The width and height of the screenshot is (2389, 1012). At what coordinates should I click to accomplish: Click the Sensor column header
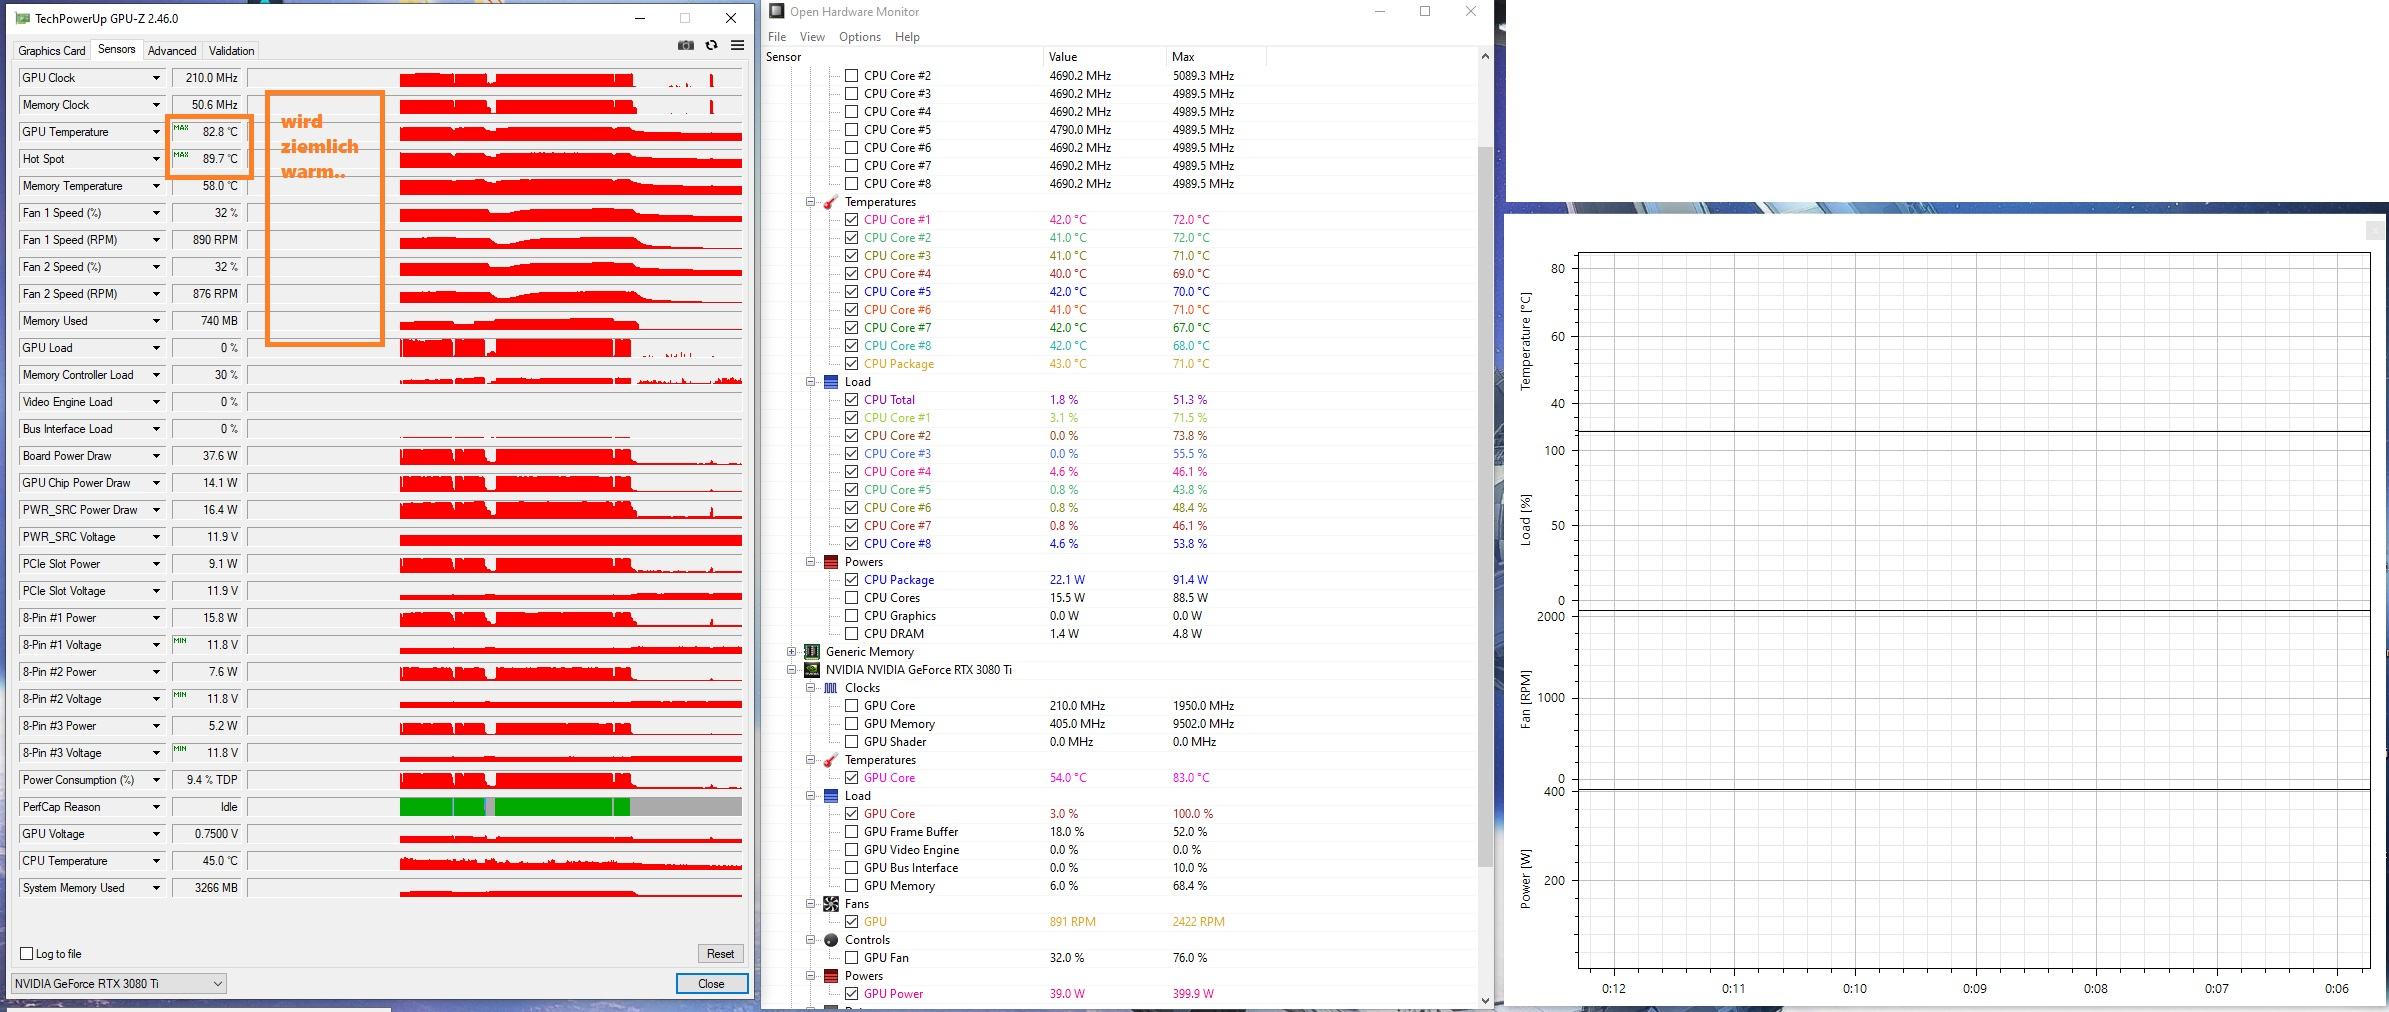(903, 57)
